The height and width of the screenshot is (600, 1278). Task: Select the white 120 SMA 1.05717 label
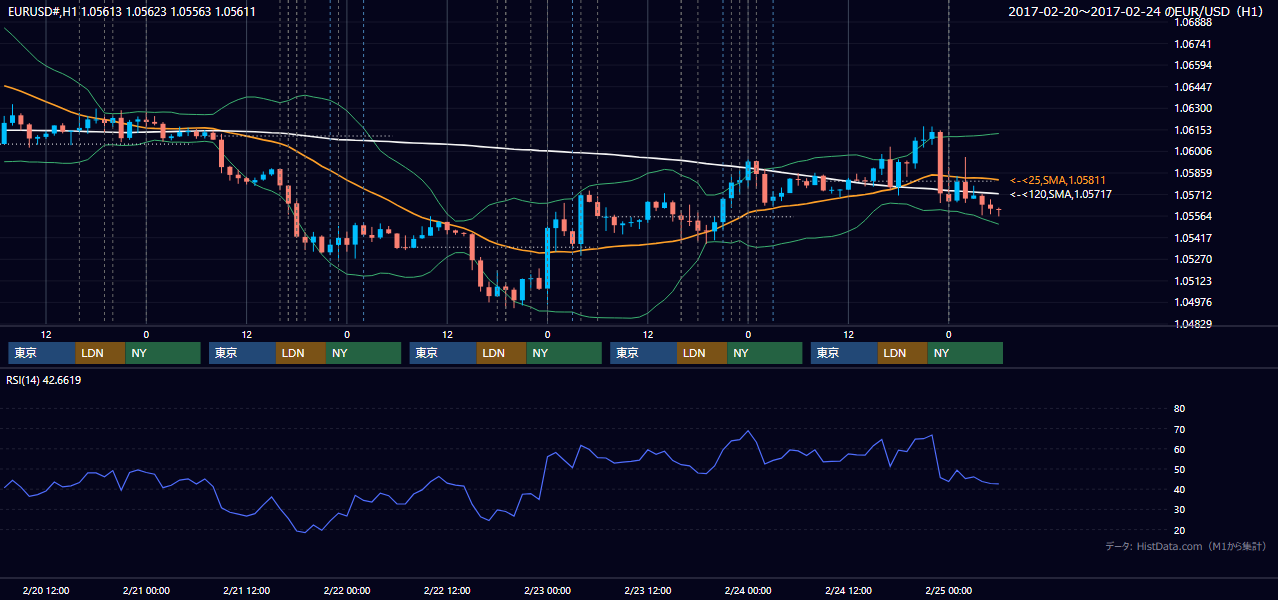pos(1060,194)
